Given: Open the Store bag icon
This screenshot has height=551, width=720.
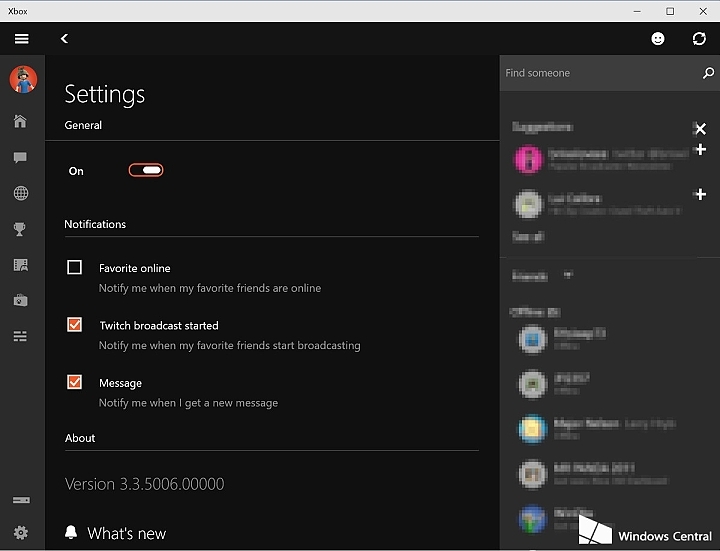Looking at the screenshot, I should (x=21, y=300).
